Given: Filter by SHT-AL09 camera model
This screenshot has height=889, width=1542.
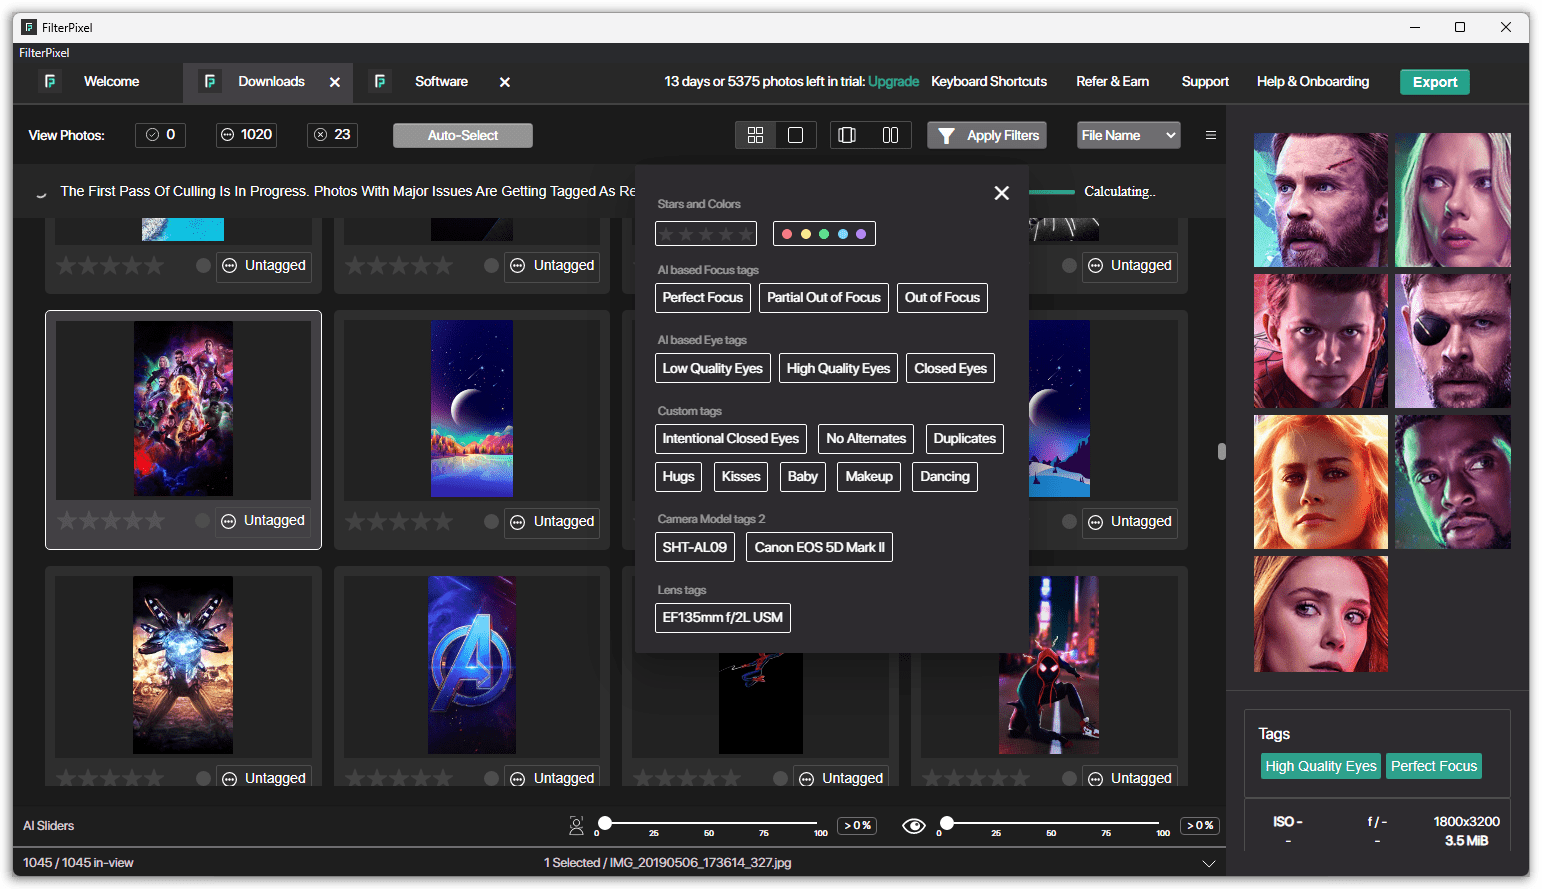Looking at the screenshot, I should [x=694, y=547].
